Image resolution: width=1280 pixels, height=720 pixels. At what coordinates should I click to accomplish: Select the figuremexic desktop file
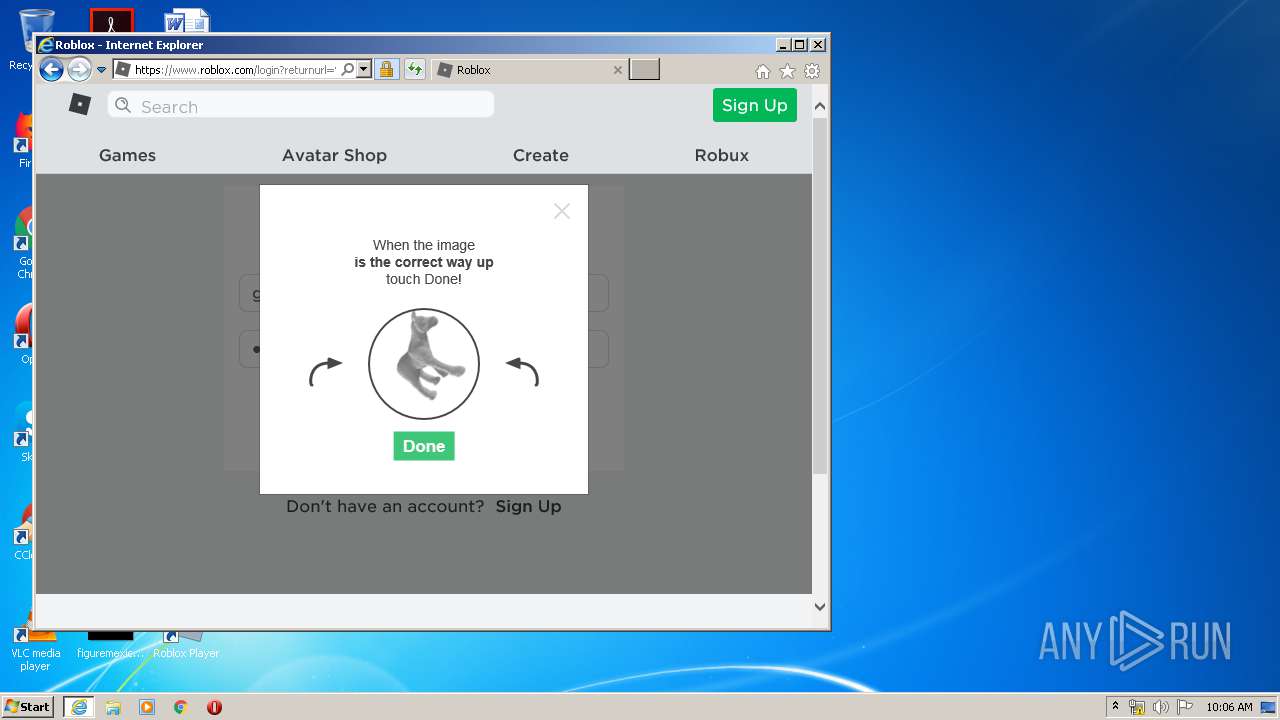coord(110,644)
